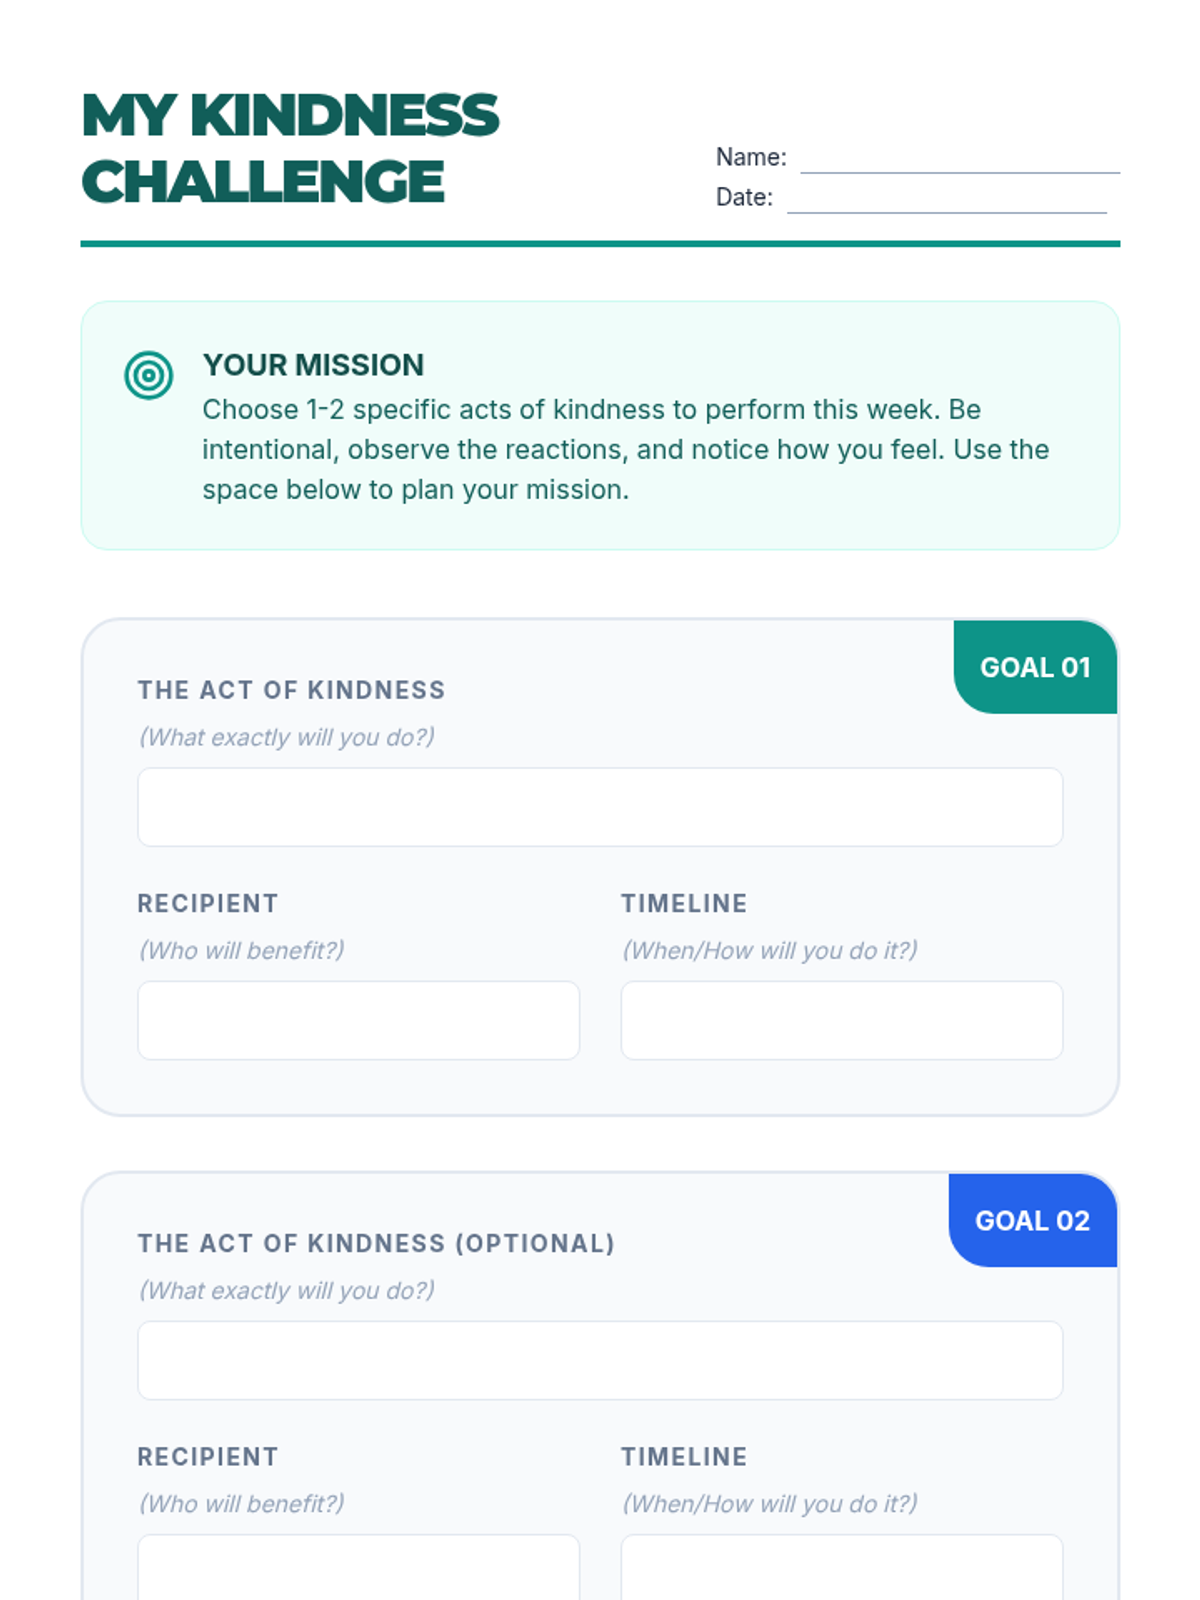Click the Goal 01 Recipient label
1200x1600 pixels.
208,903
